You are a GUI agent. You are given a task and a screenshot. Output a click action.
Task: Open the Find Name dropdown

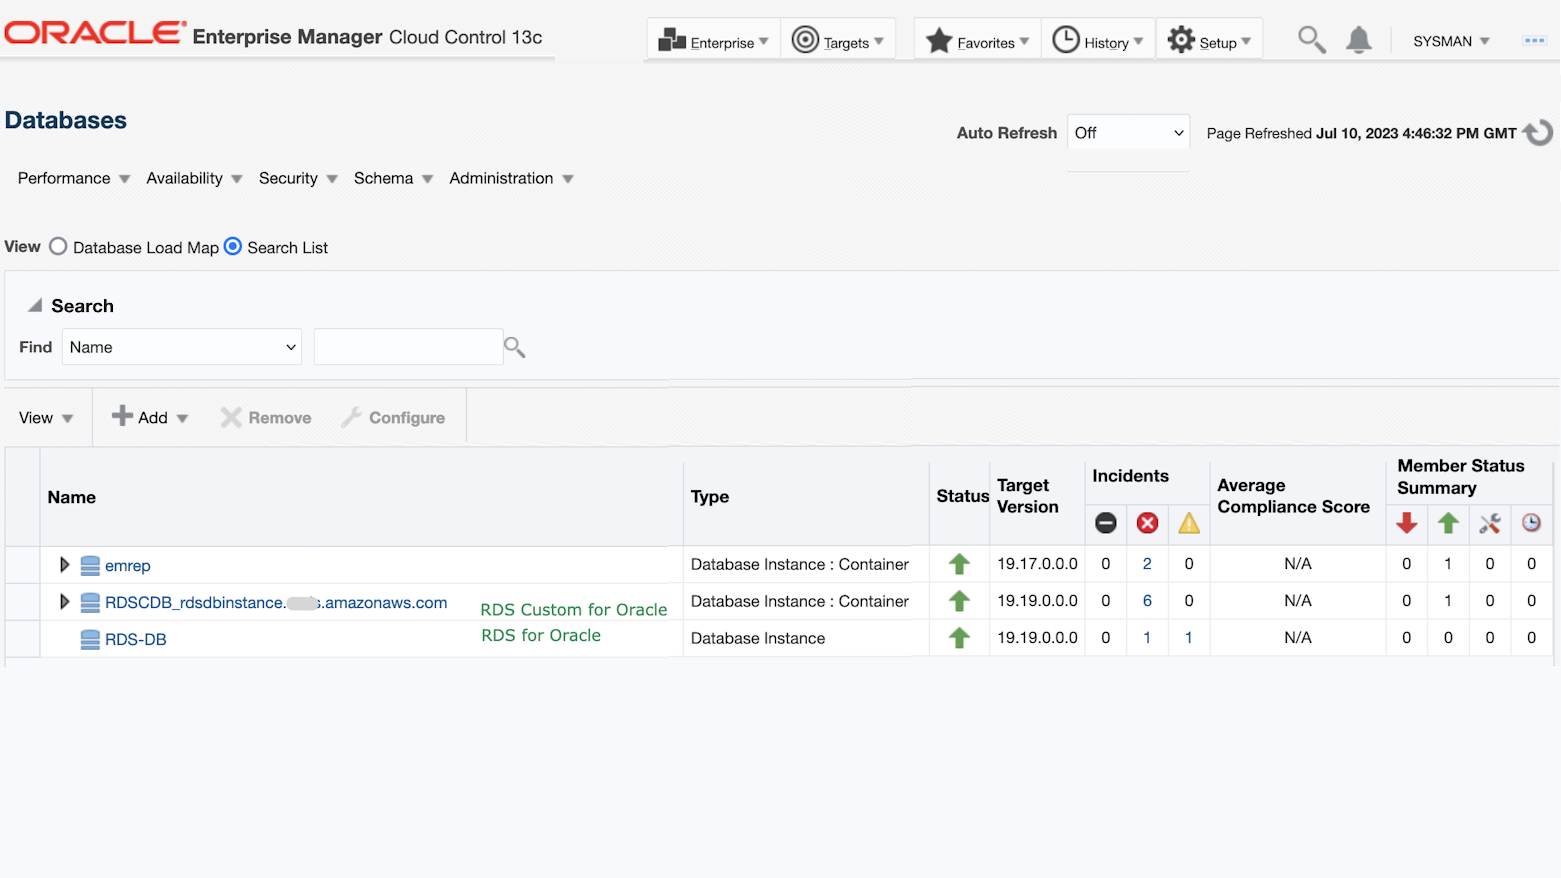[182, 347]
